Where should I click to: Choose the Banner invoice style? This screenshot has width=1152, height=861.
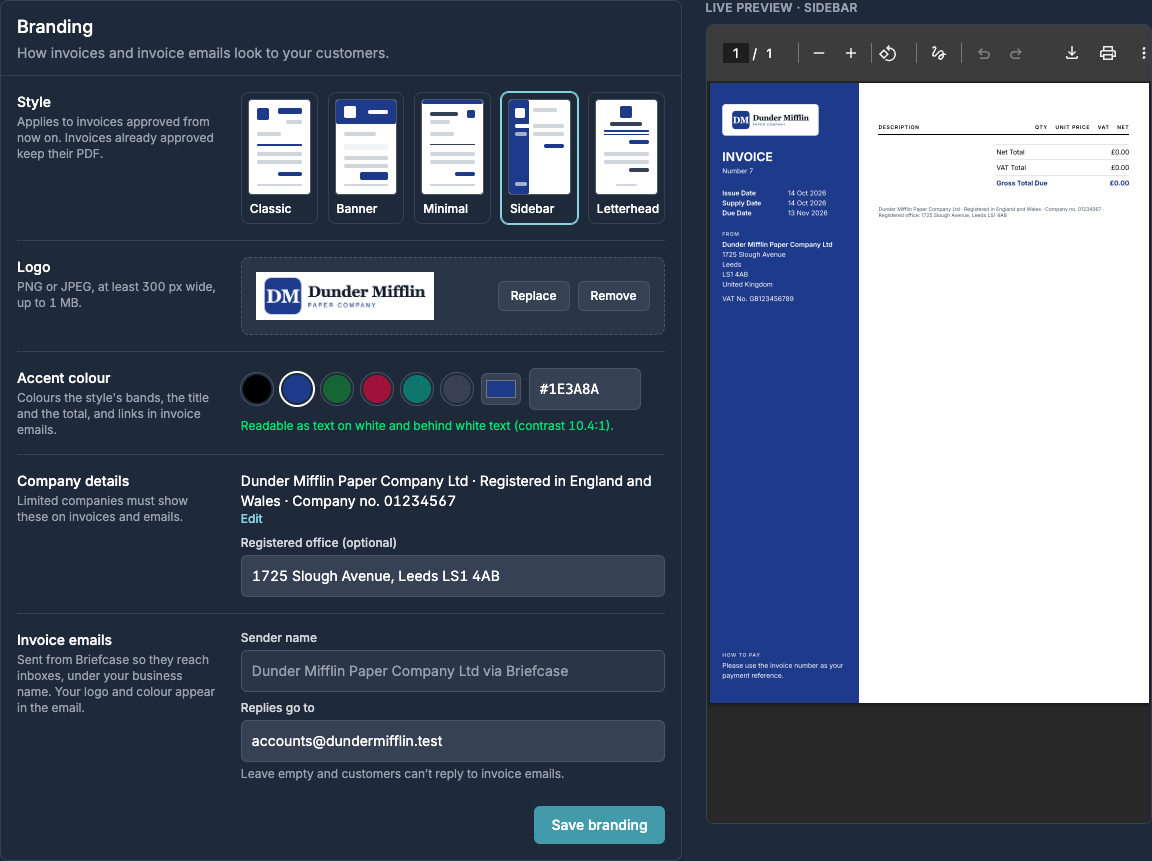(x=366, y=158)
